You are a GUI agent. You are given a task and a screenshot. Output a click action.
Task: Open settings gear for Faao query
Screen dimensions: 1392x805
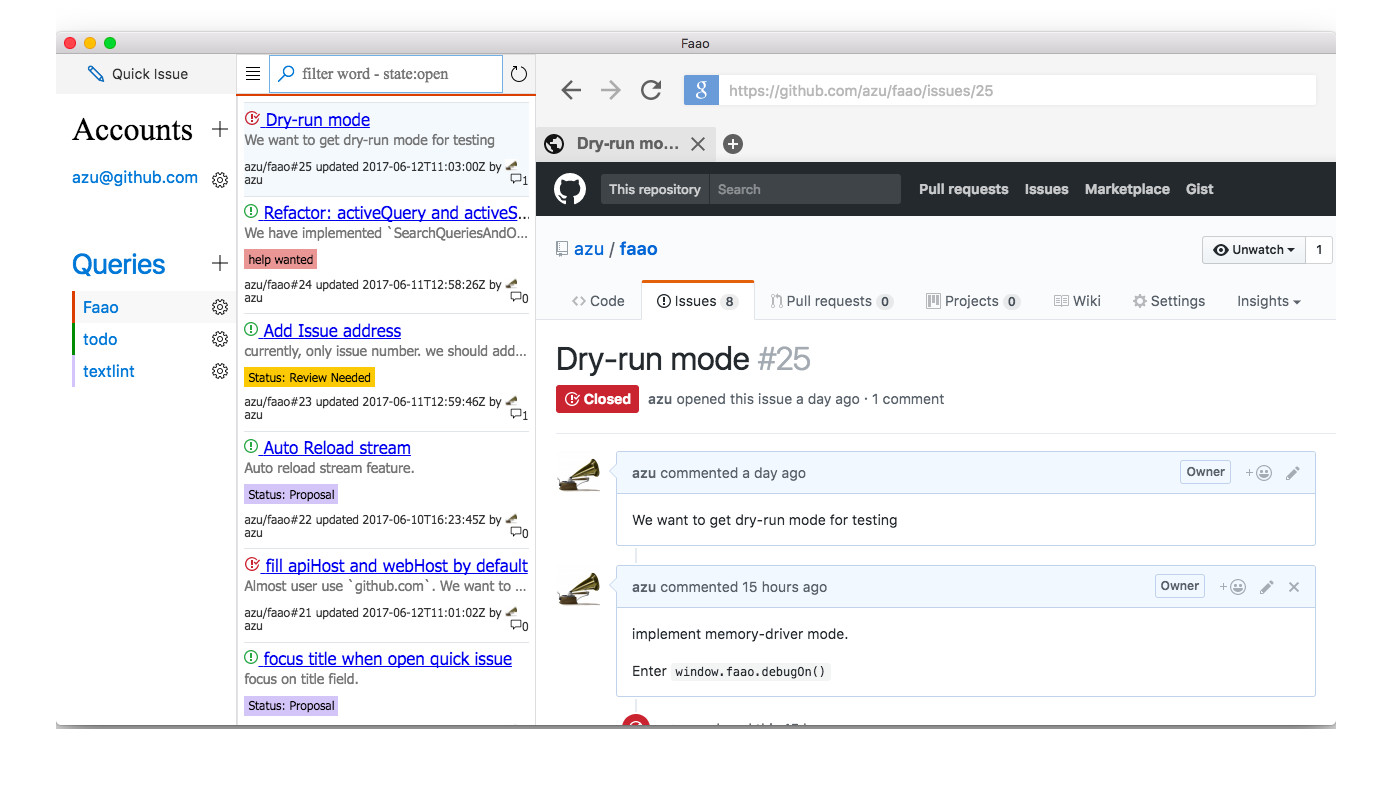click(220, 307)
